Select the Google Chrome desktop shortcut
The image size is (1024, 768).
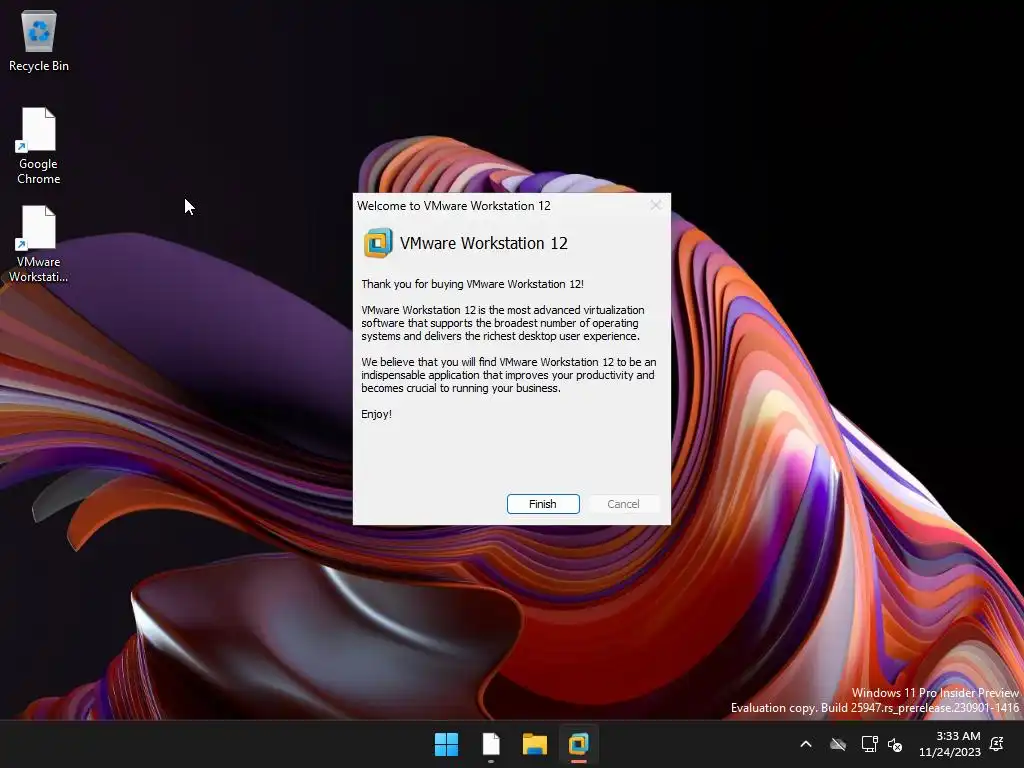pos(39,146)
